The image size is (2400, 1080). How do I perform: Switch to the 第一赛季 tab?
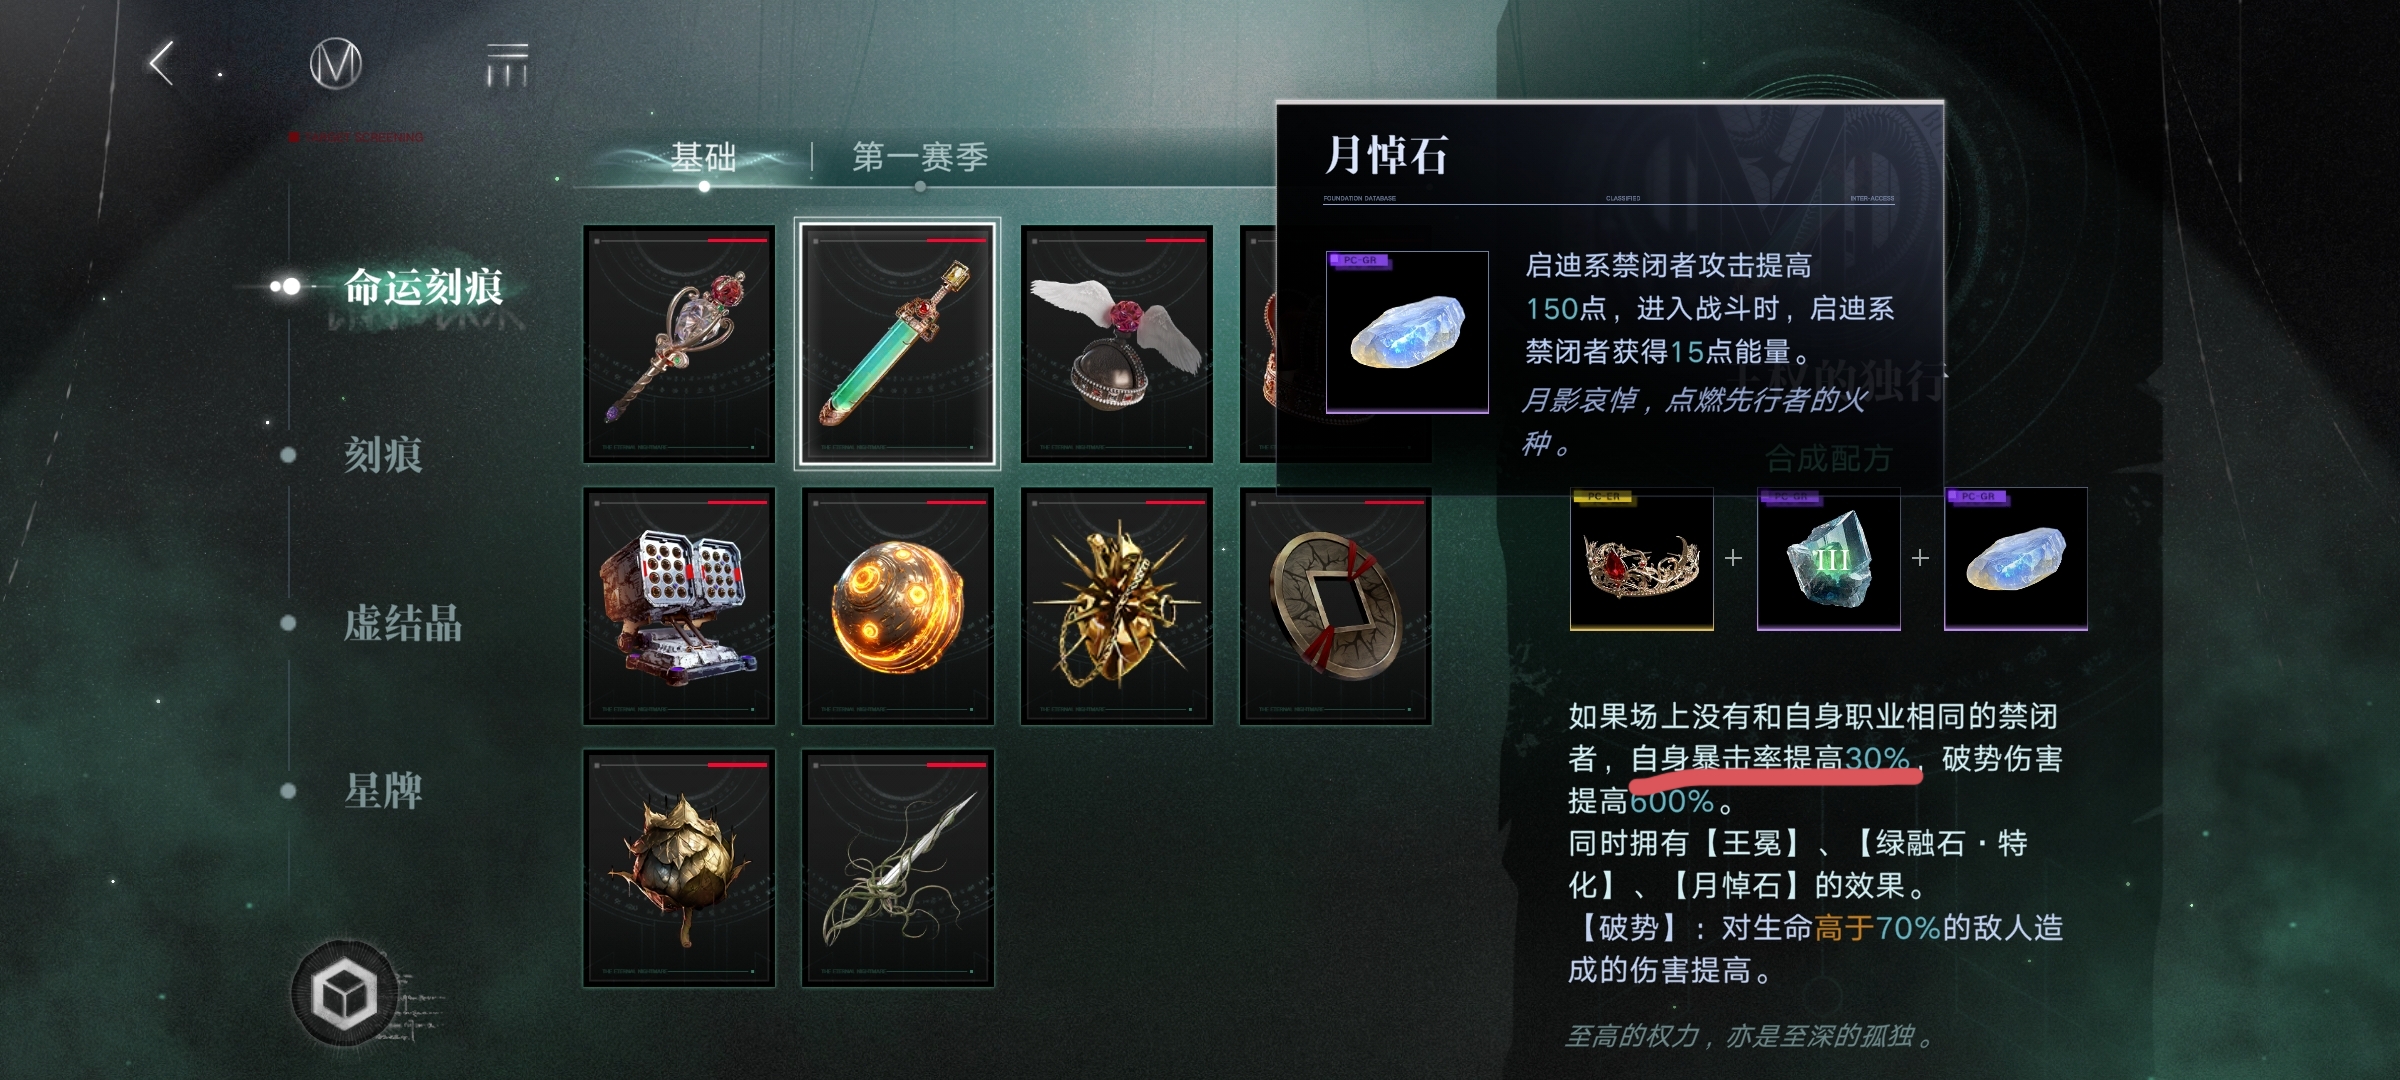(920, 157)
